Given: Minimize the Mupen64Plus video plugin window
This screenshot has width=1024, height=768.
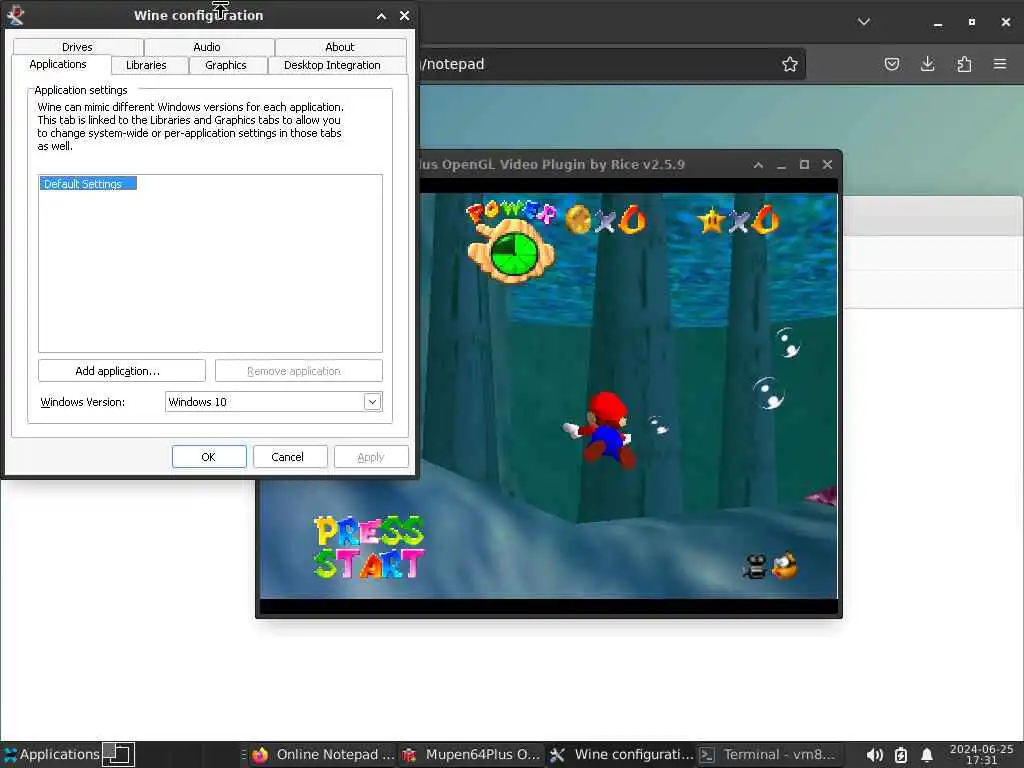Looking at the screenshot, I should pos(781,165).
